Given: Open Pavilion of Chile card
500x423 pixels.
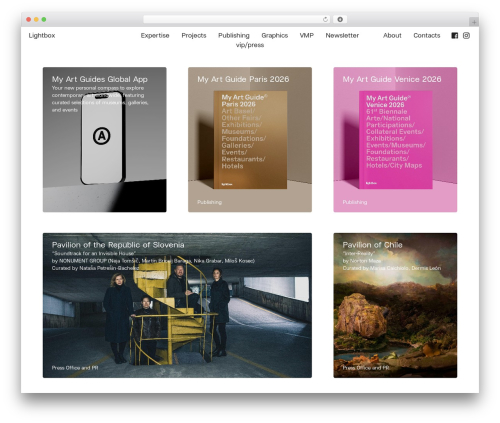Looking at the screenshot, I should pos(395,305).
